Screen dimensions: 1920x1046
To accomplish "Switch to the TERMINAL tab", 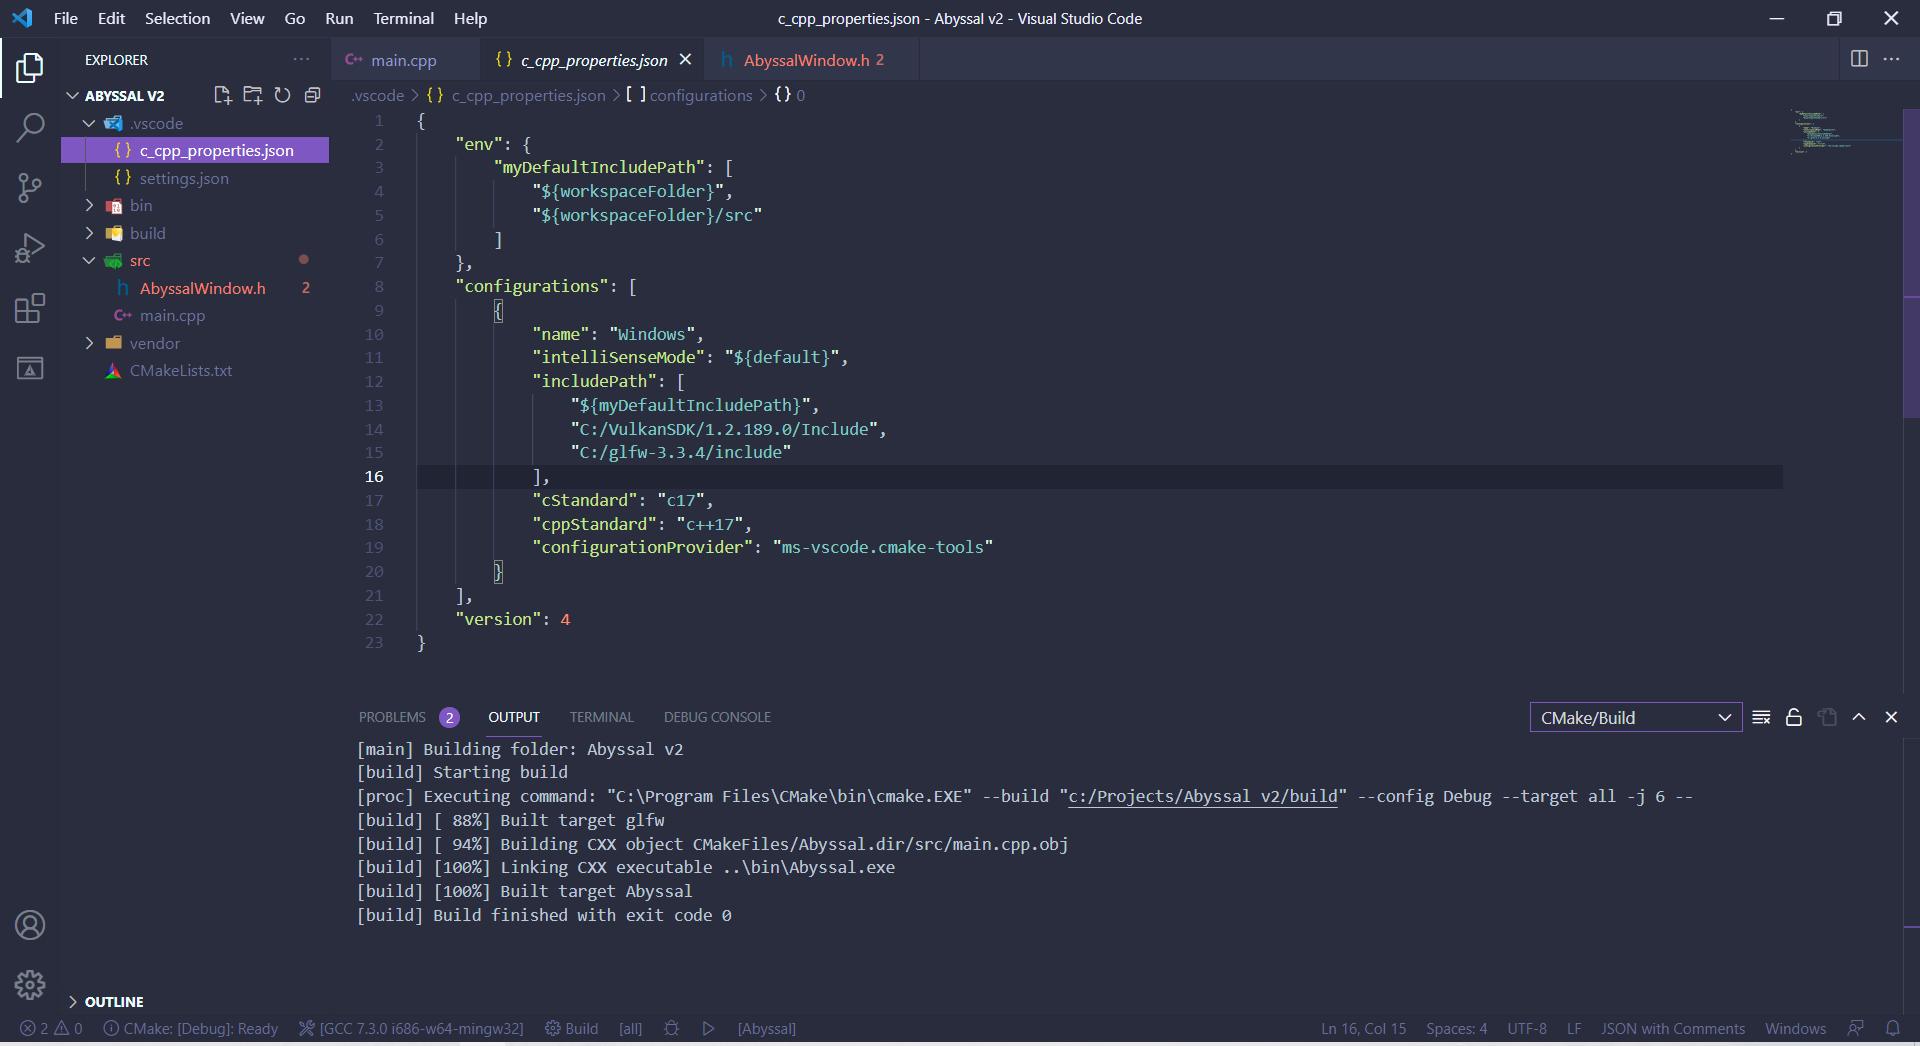I will 601,717.
